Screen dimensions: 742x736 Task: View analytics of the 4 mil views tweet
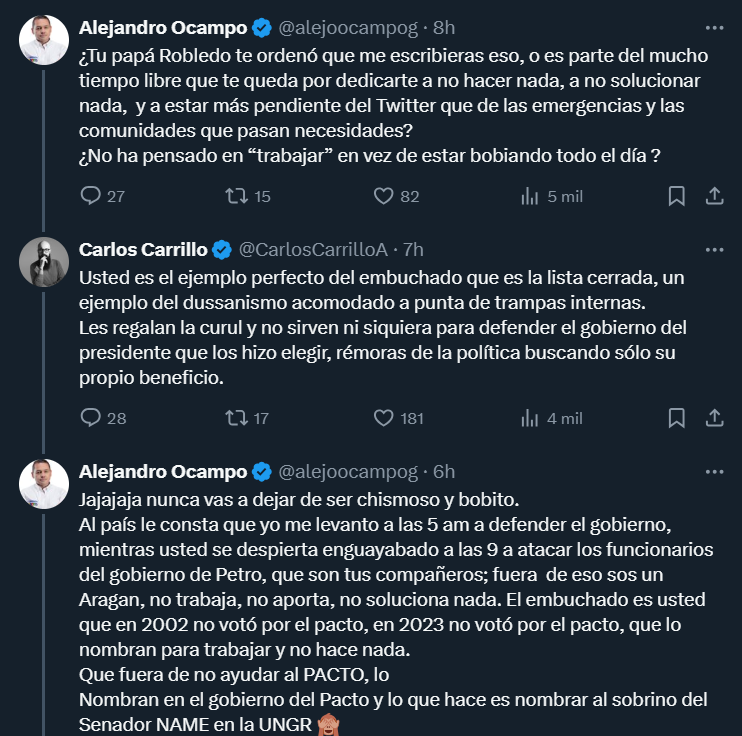(x=530, y=418)
